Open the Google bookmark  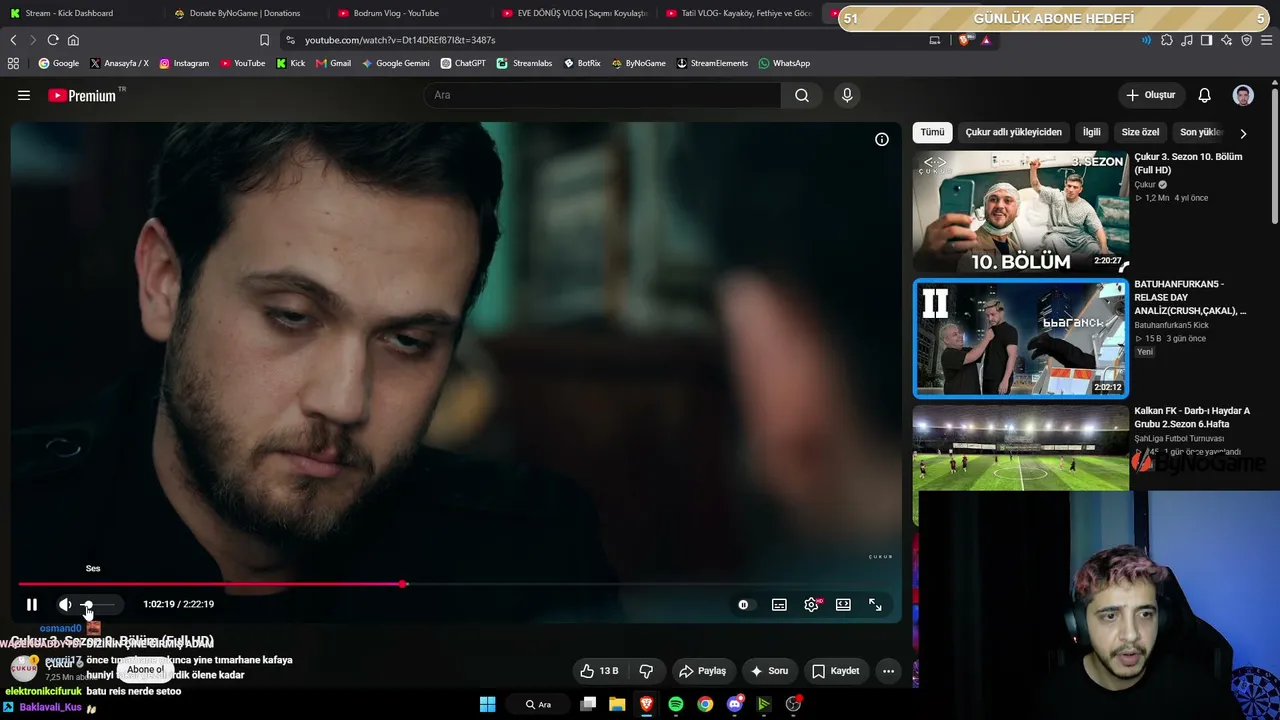point(59,63)
